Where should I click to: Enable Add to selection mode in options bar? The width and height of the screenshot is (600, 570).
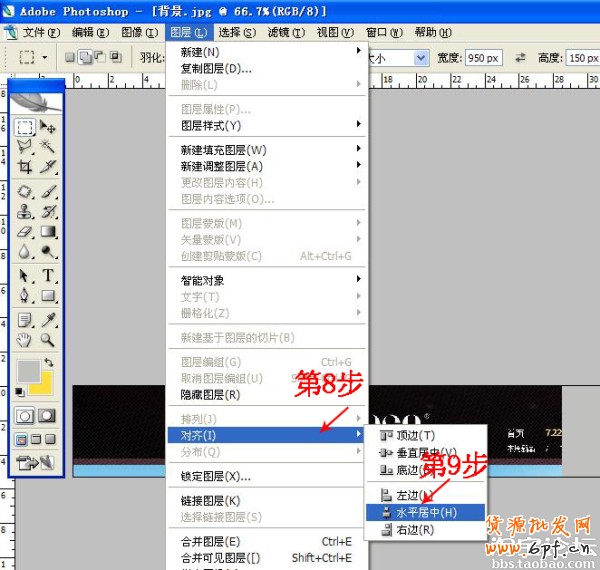point(87,58)
